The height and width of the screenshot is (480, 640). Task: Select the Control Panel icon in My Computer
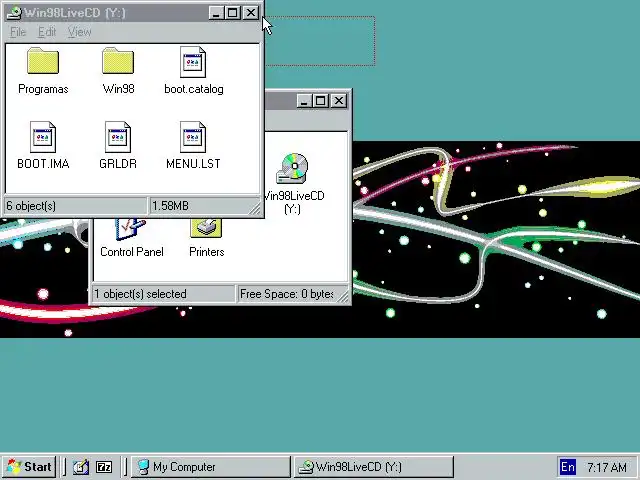131,229
